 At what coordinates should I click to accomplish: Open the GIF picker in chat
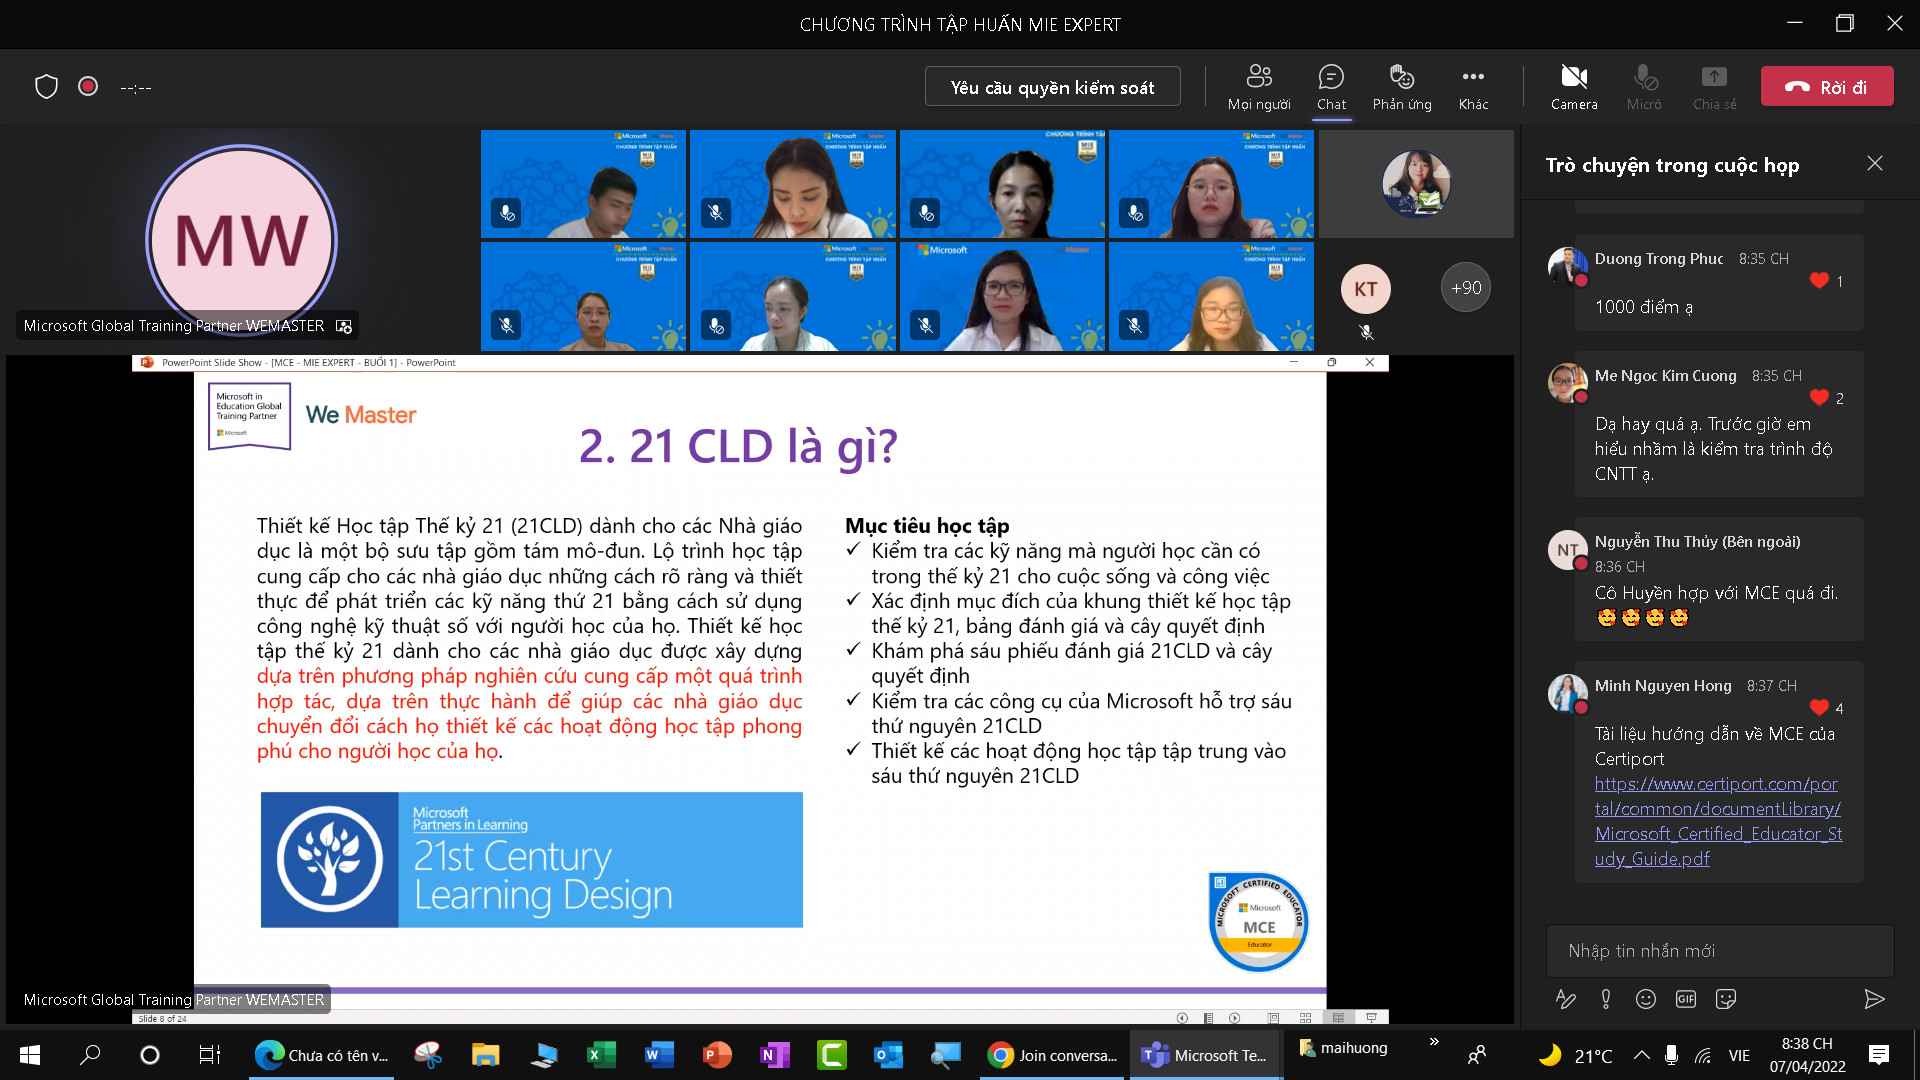pos(1686,999)
